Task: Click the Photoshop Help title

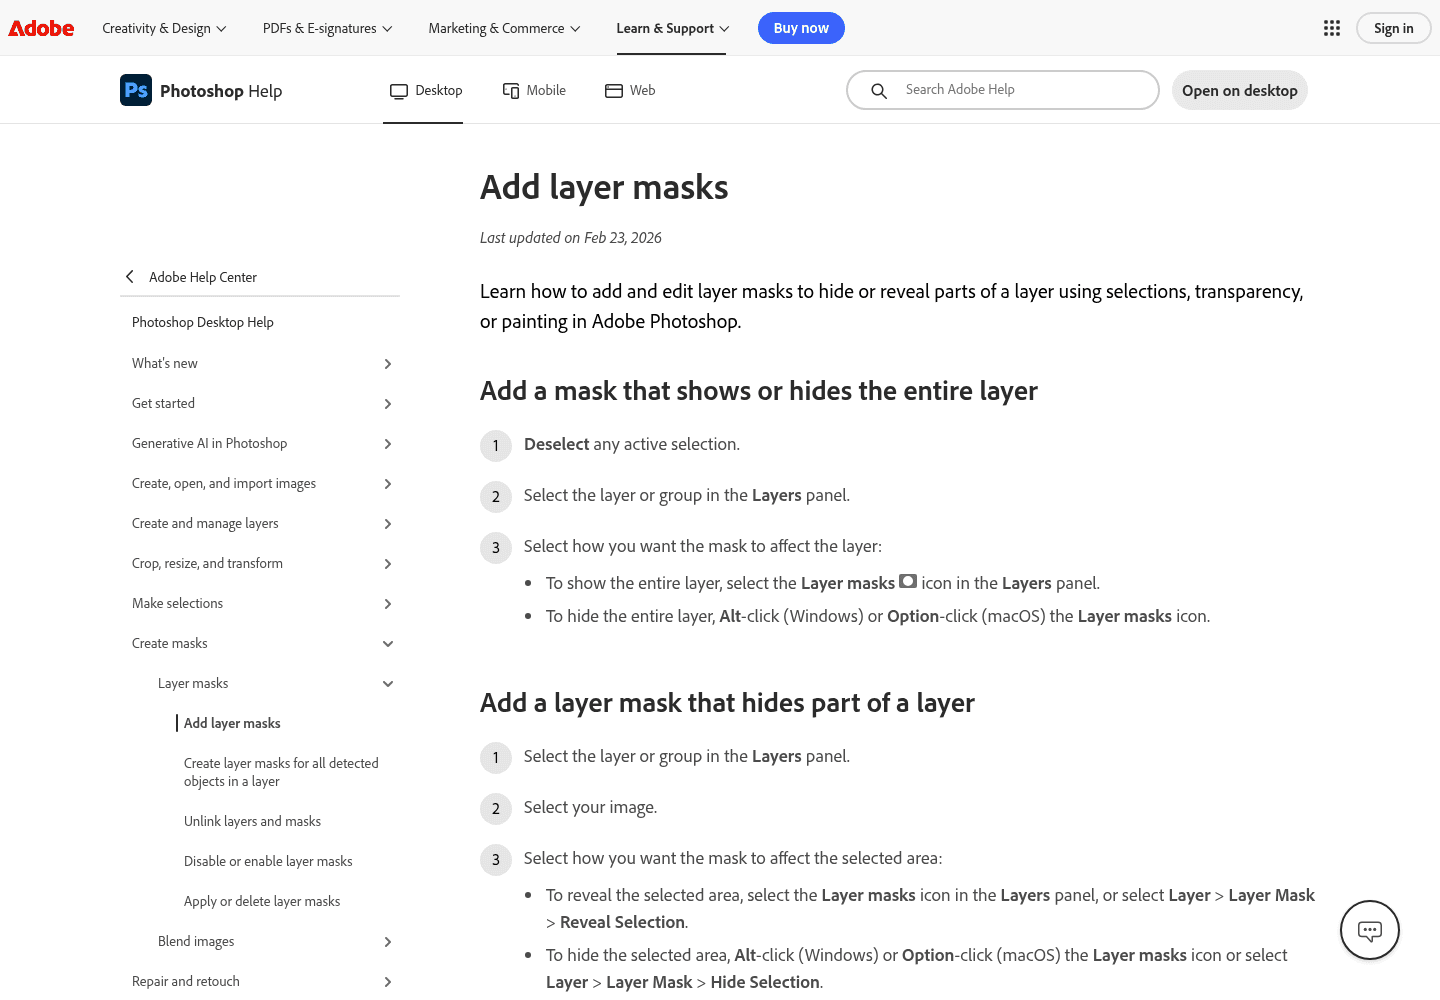Action: click(x=221, y=91)
